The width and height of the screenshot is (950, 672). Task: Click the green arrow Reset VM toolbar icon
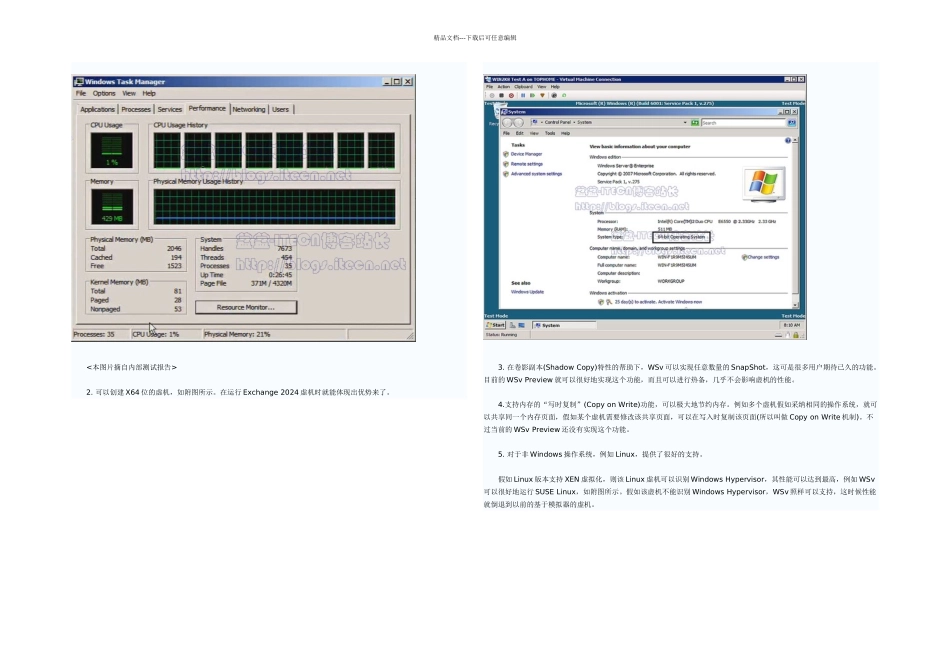click(x=533, y=95)
